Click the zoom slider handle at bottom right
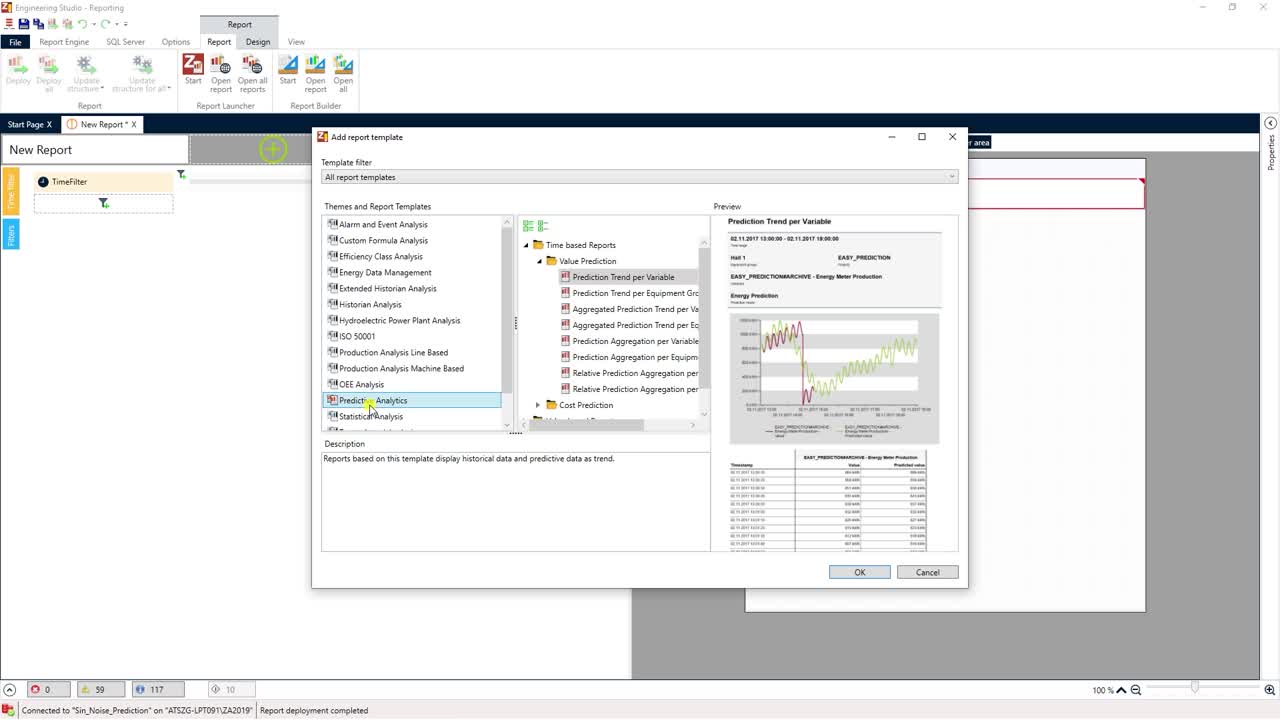The image size is (1280, 720). click(1194, 688)
